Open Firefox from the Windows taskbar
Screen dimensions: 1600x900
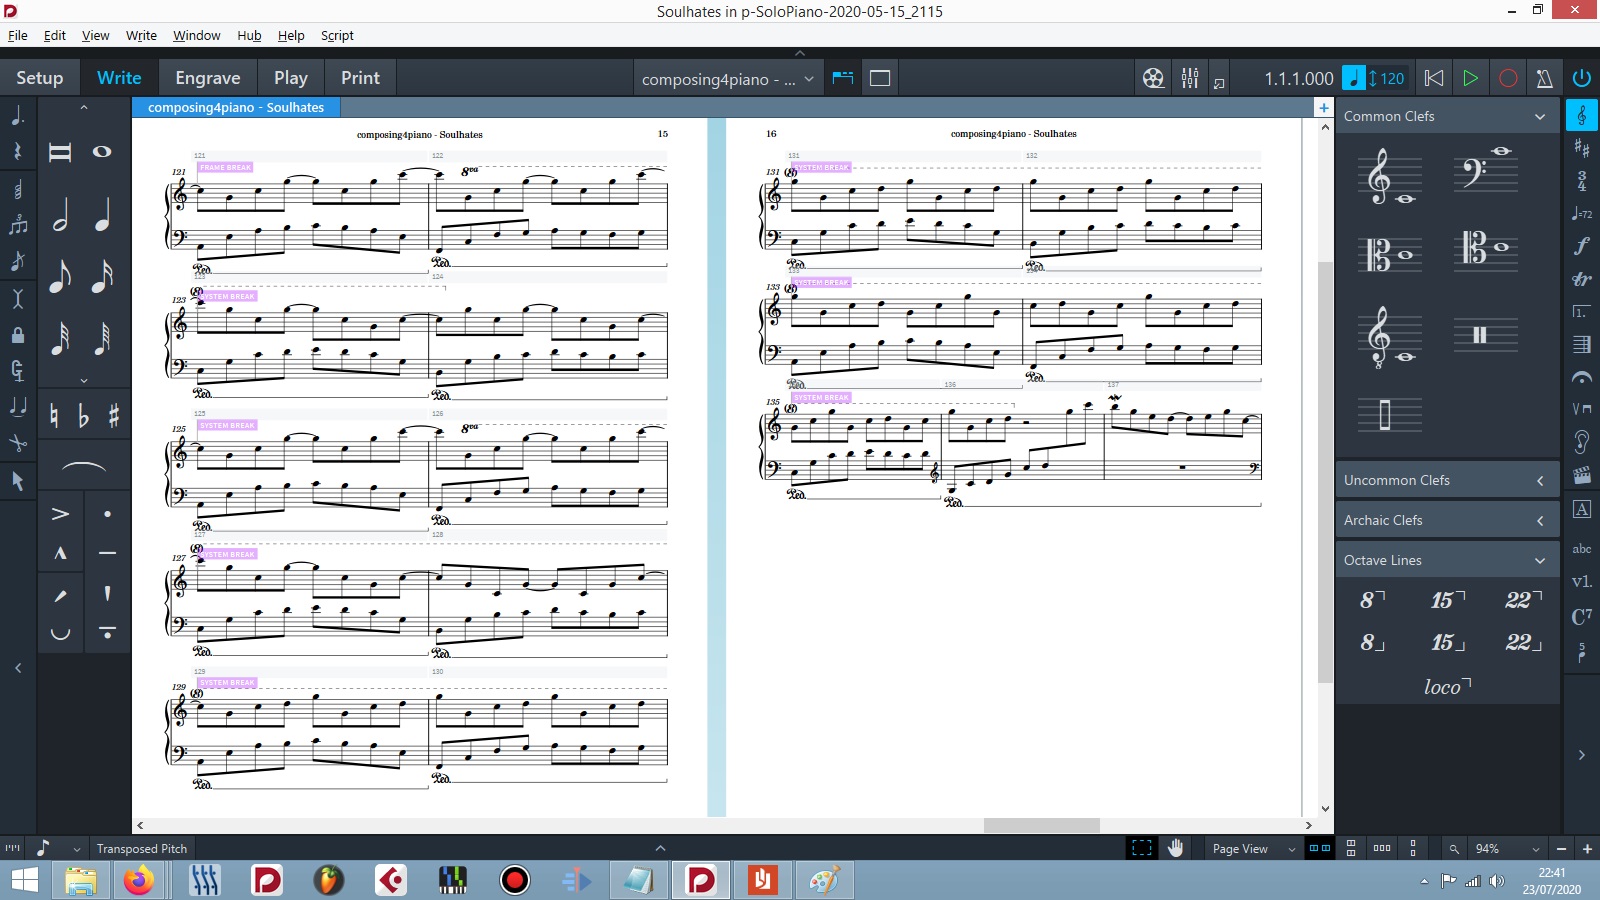point(139,880)
